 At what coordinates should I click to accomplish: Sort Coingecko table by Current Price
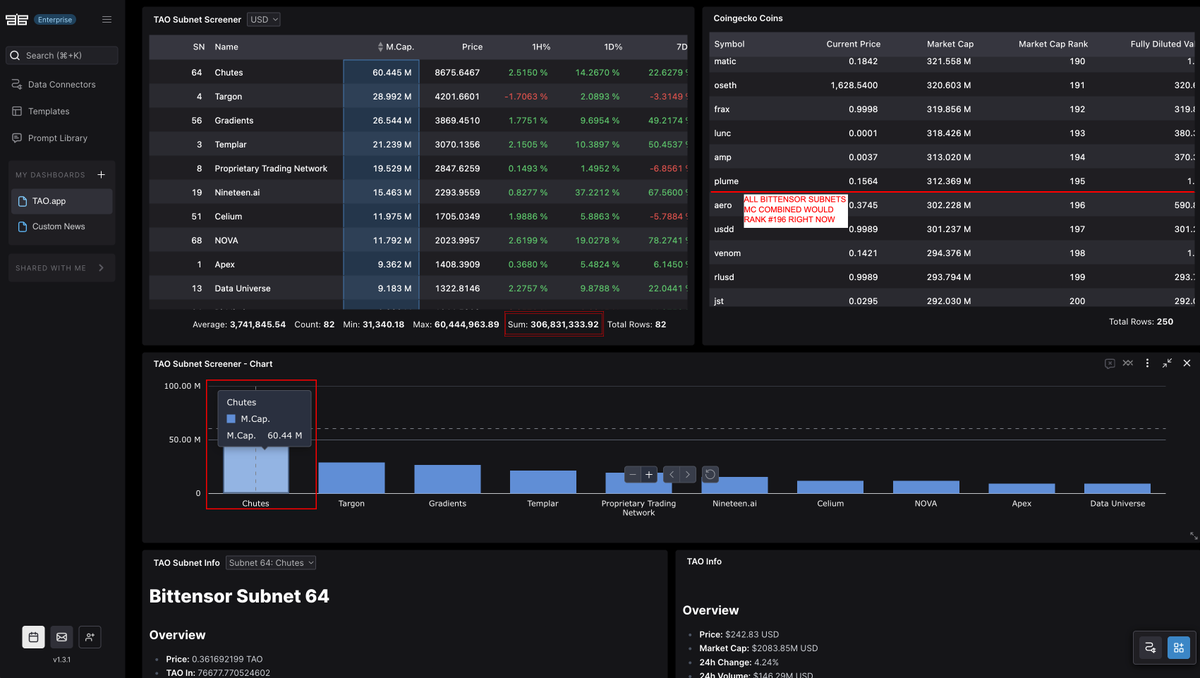853,44
